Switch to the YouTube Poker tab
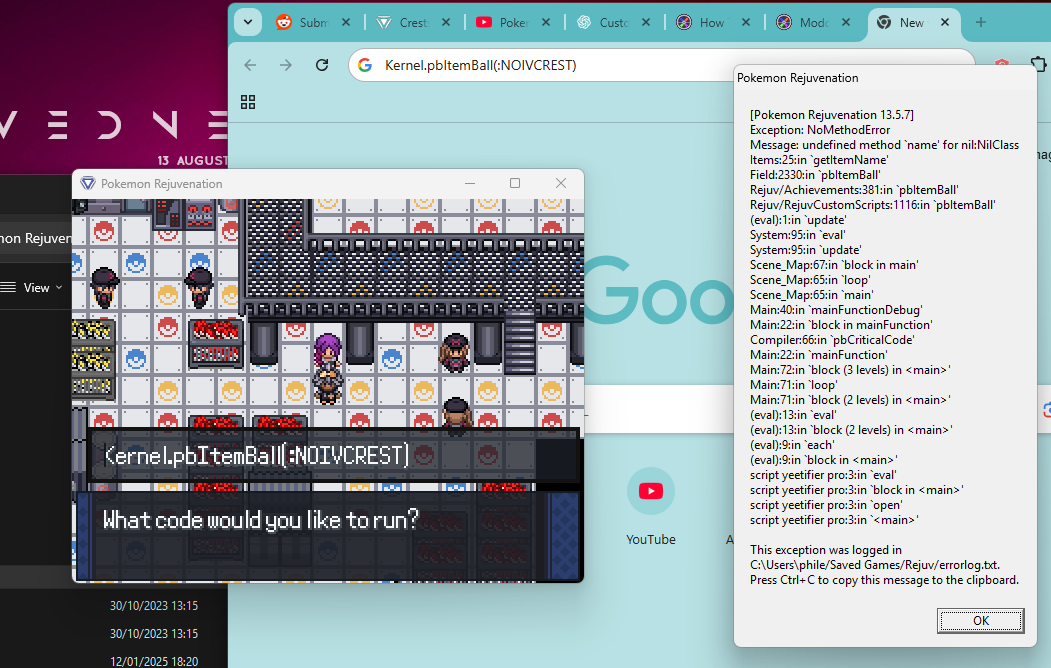The image size is (1051, 668). (x=513, y=22)
